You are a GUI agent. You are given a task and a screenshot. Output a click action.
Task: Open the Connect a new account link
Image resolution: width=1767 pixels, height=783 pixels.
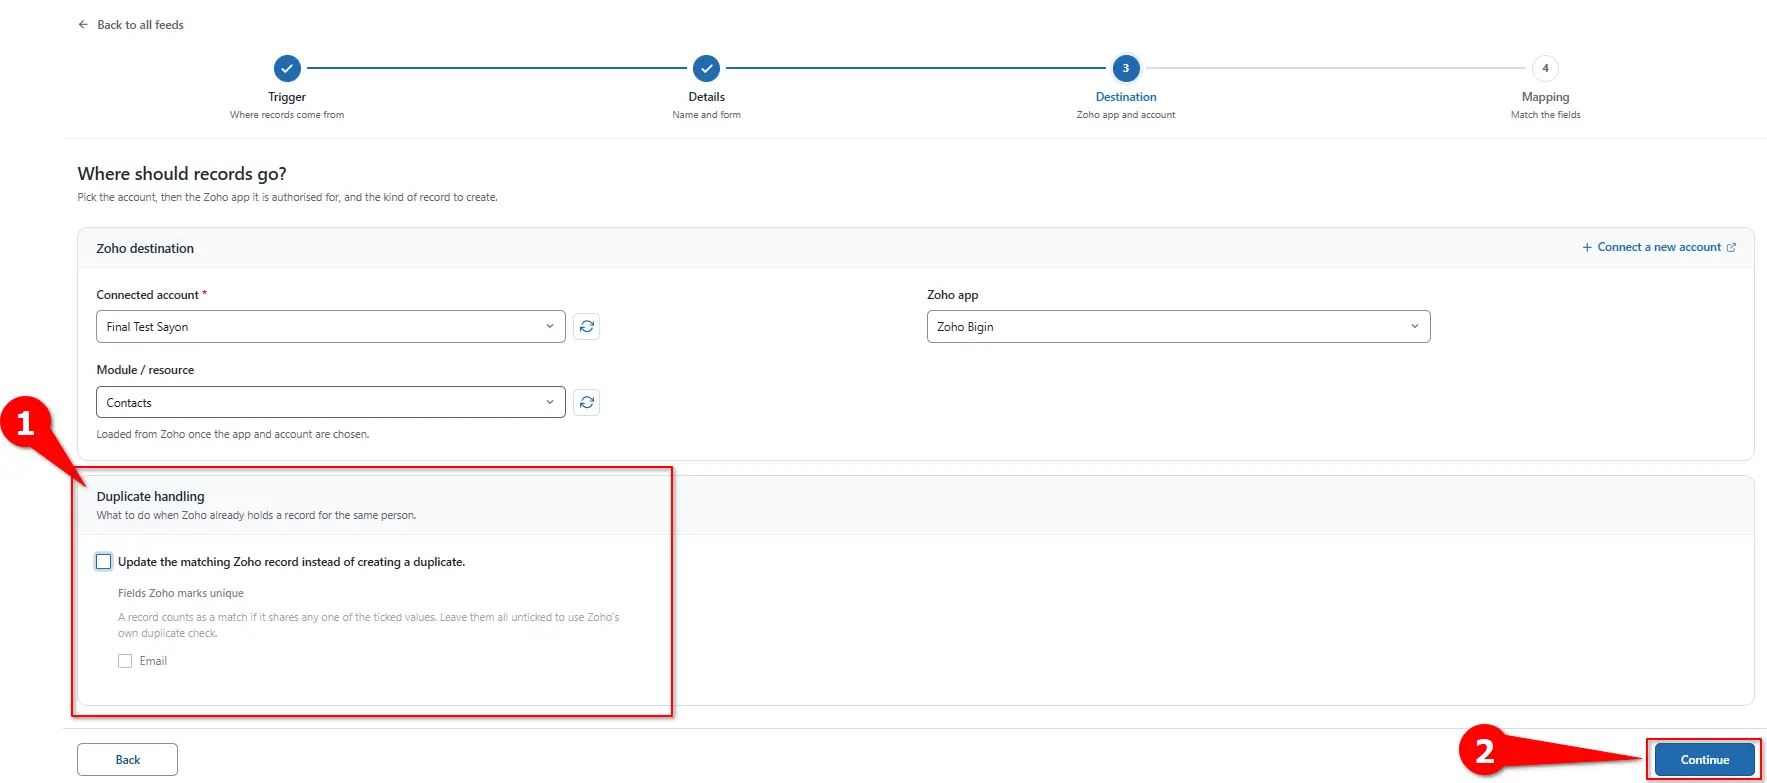1659,247
